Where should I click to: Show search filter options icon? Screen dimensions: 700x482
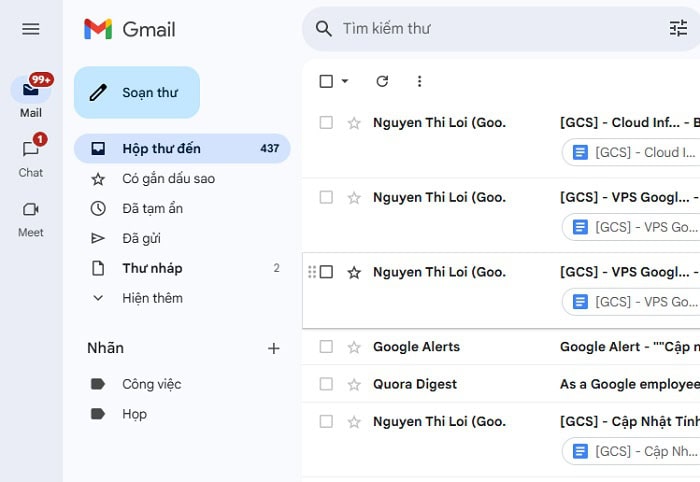click(x=678, y=29)
